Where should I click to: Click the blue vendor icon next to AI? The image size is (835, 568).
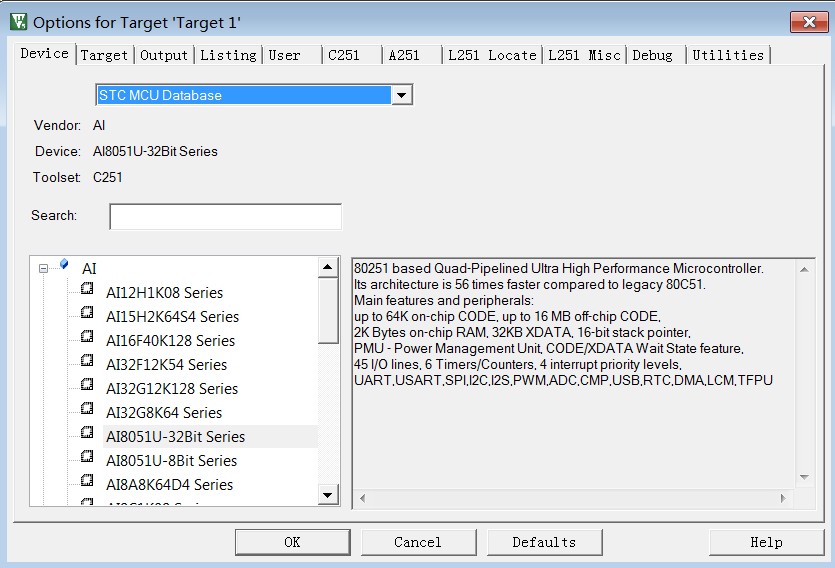[x=64, y=264]
